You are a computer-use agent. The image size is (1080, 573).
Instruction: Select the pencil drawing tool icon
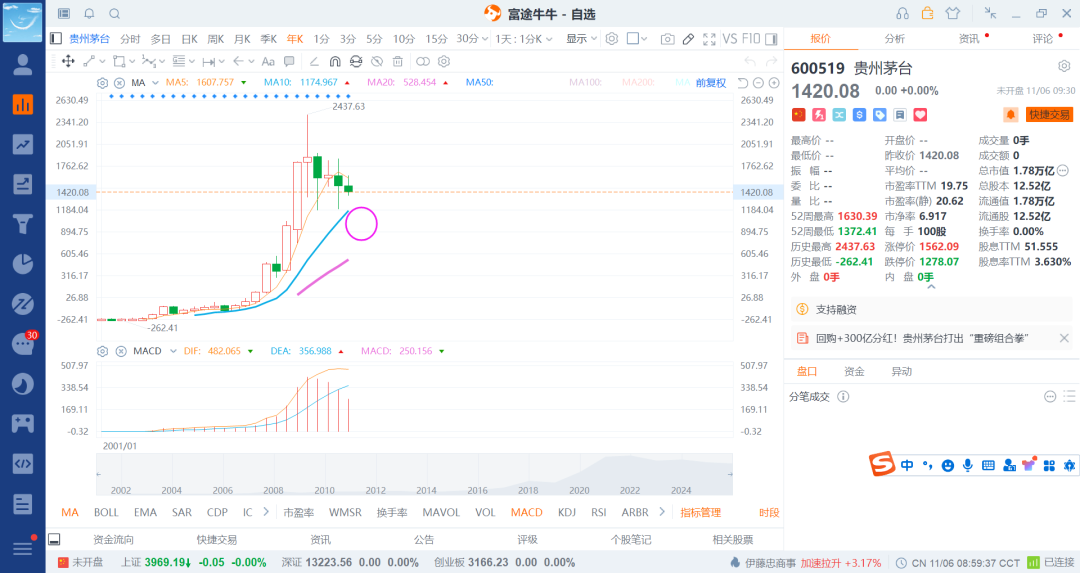click(x=688, y=39)
